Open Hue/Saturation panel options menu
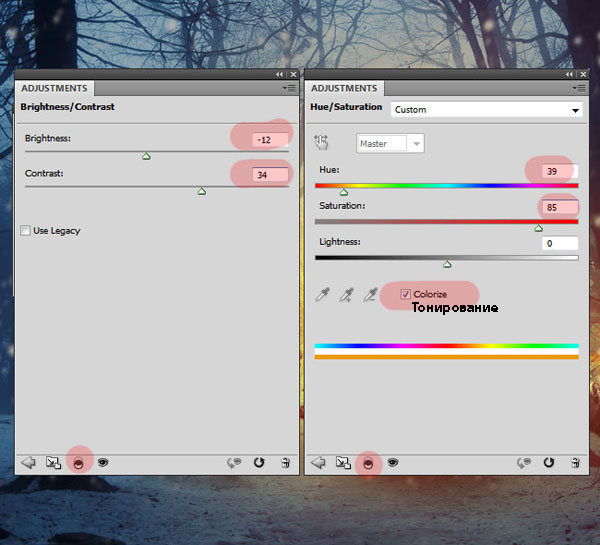 (x=579, y=88)
